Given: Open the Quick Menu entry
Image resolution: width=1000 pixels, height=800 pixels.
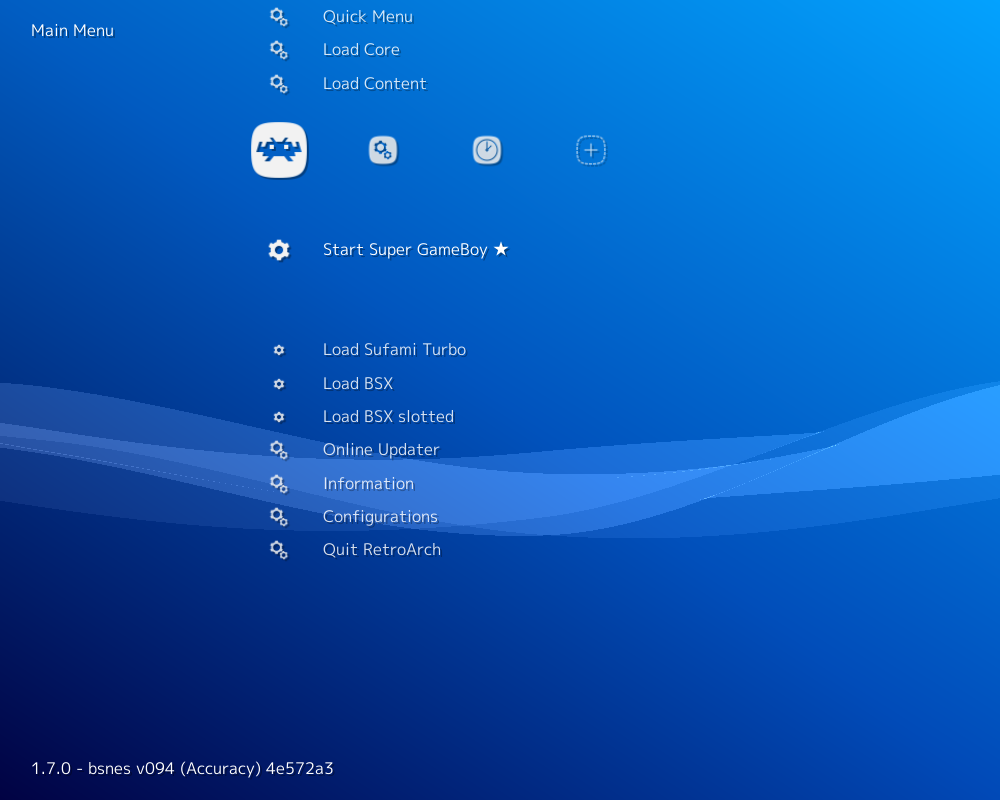Looking at the screenshot, I should 367,17.
